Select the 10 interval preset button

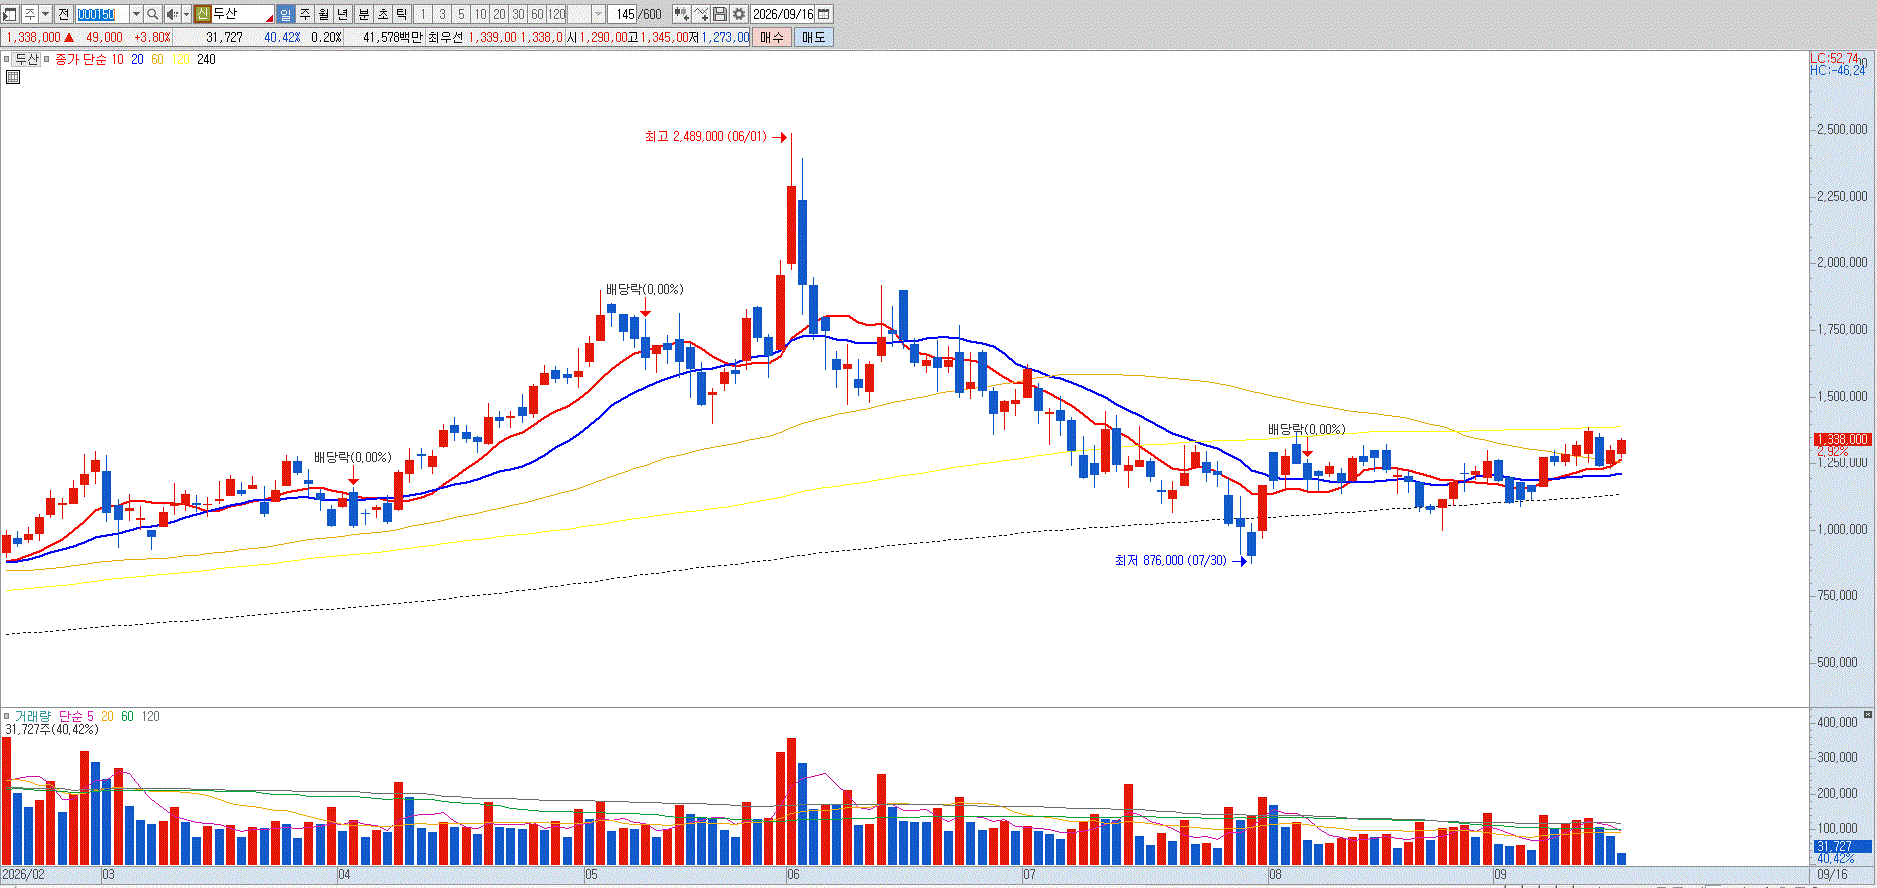(x=480, y=14)
